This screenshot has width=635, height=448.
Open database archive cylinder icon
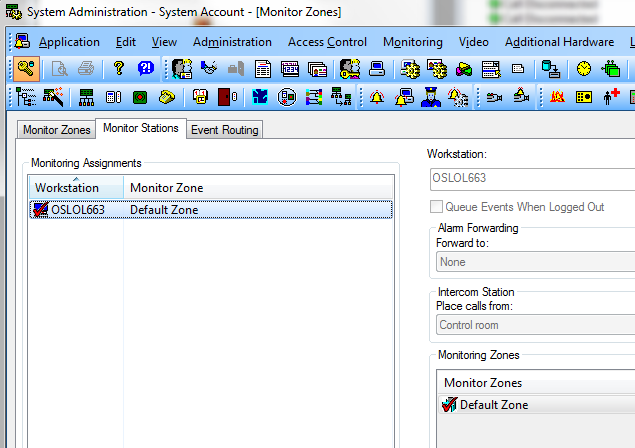click(x=551, y=69)
